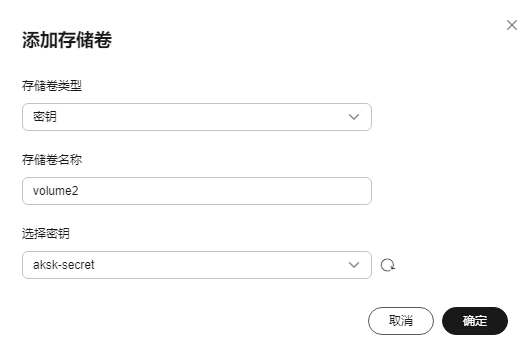Click empty middle of 选择密钥 combo box
The height and width of the screenshot is (362, 532).
tap(221, 265)
